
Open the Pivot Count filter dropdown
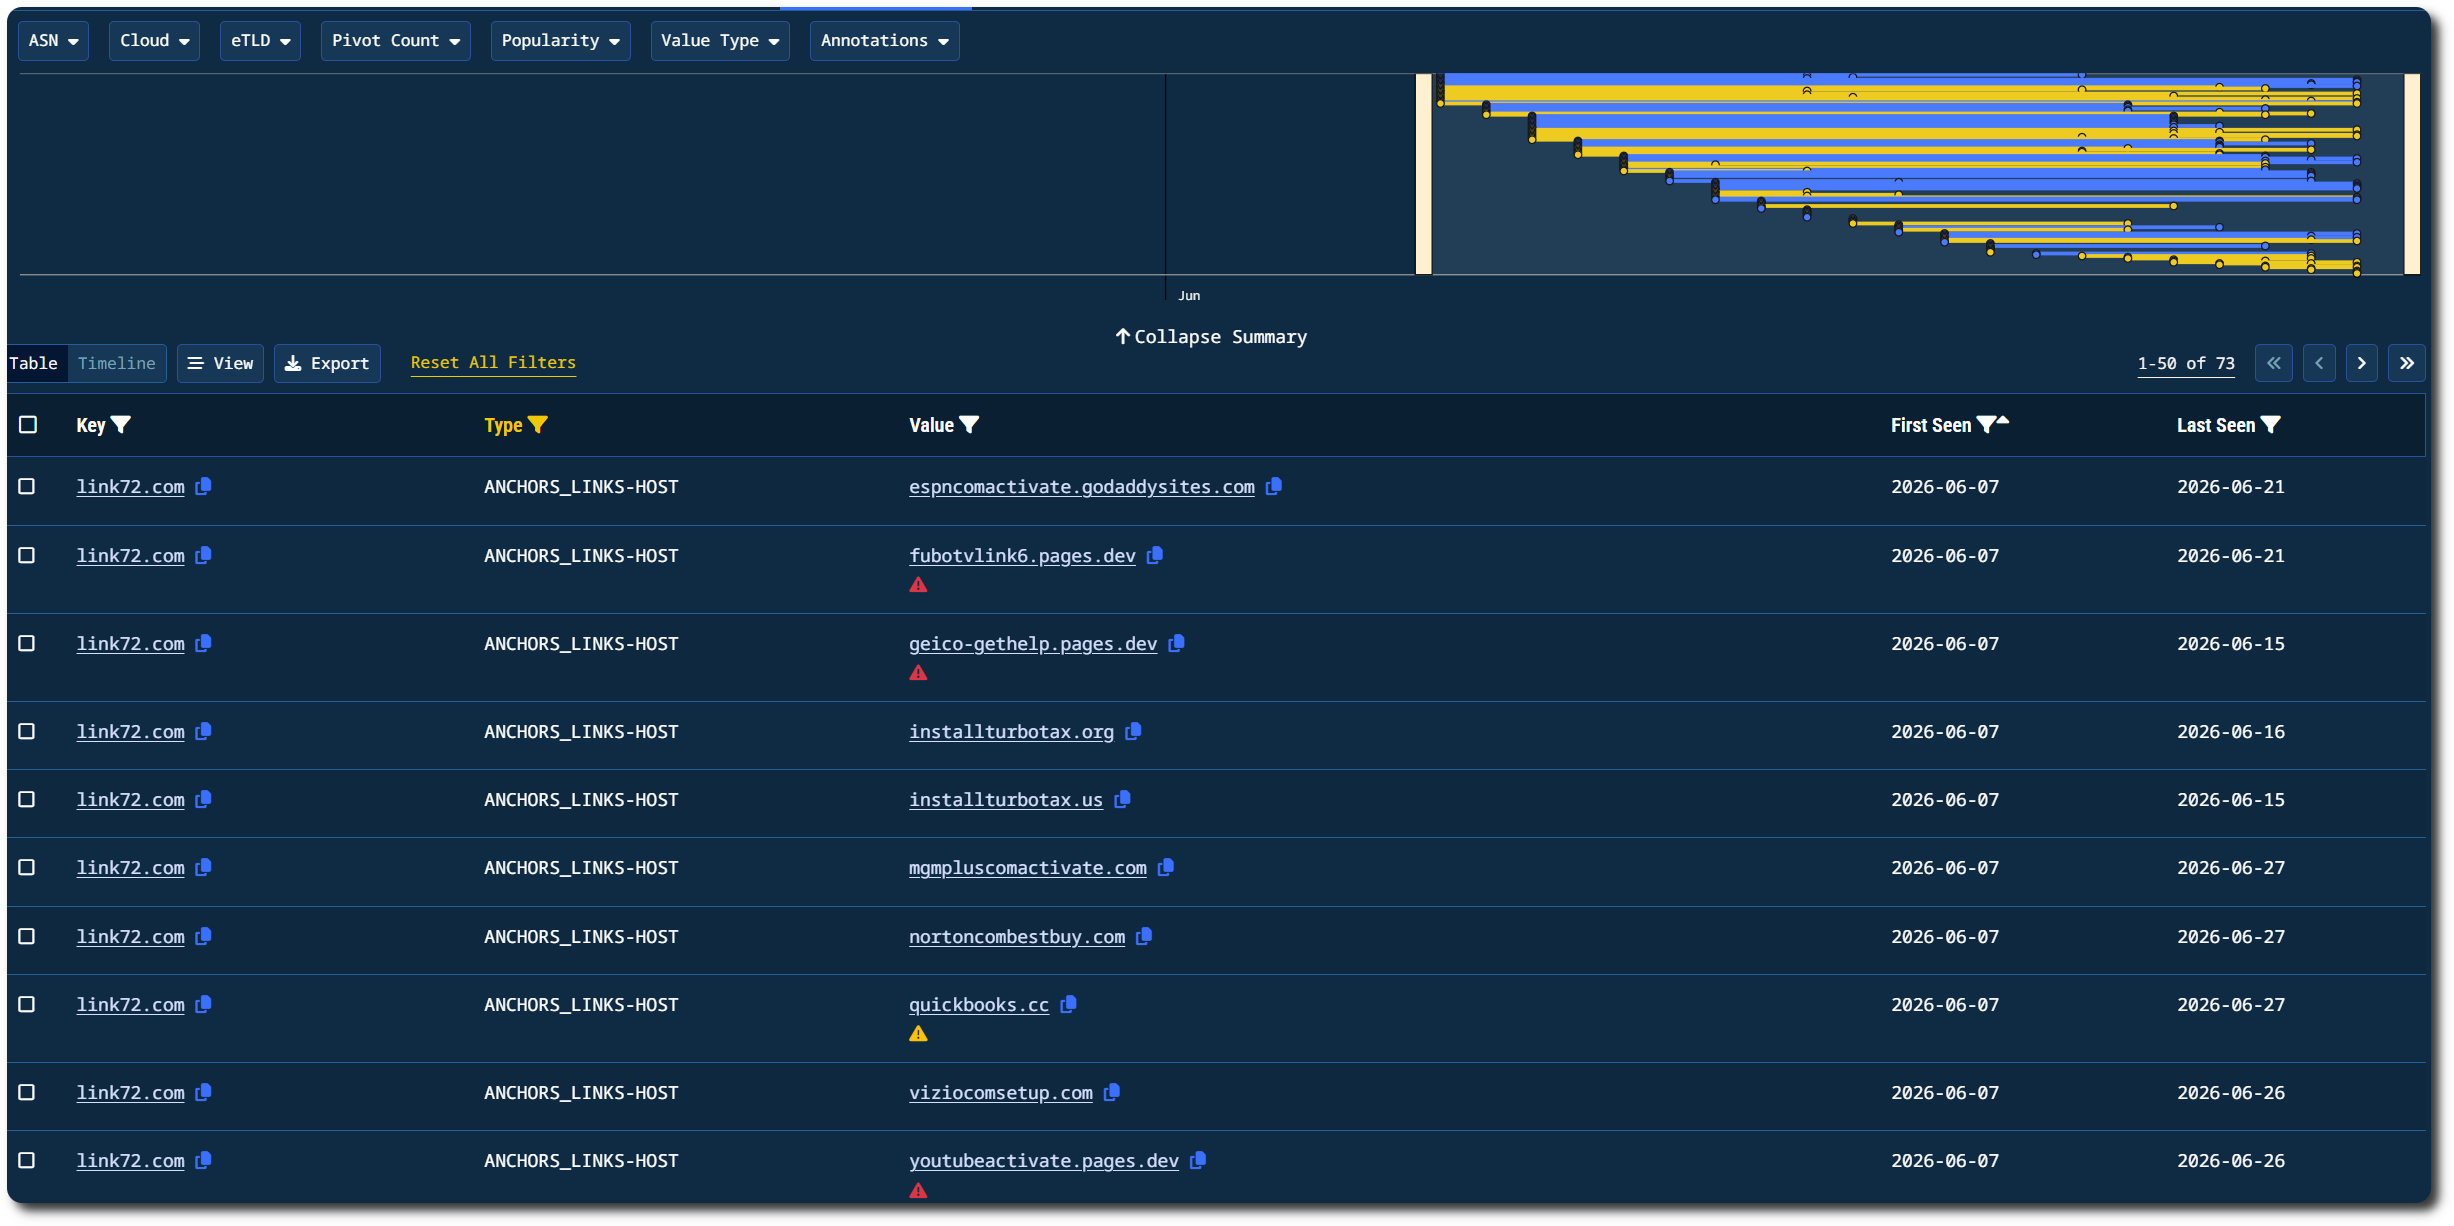point(395,41)
